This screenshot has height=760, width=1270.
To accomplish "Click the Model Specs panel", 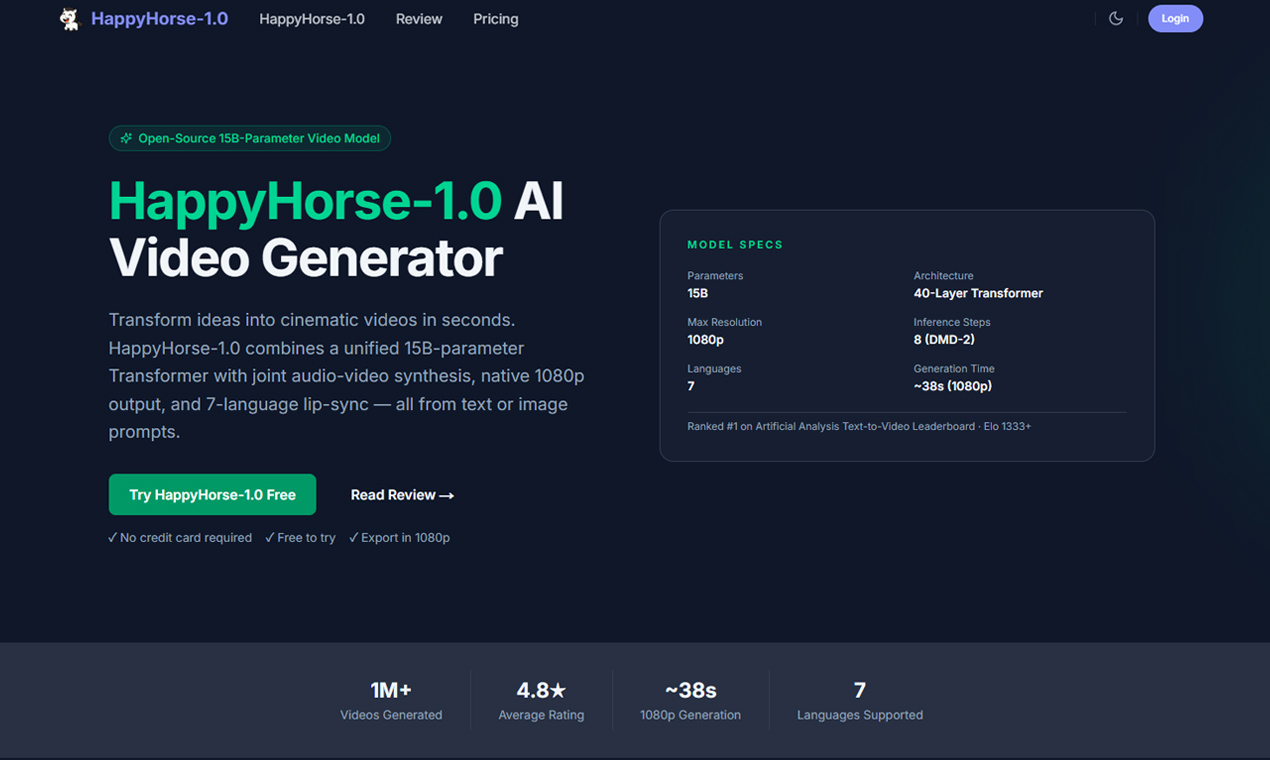I will (906, 335).
